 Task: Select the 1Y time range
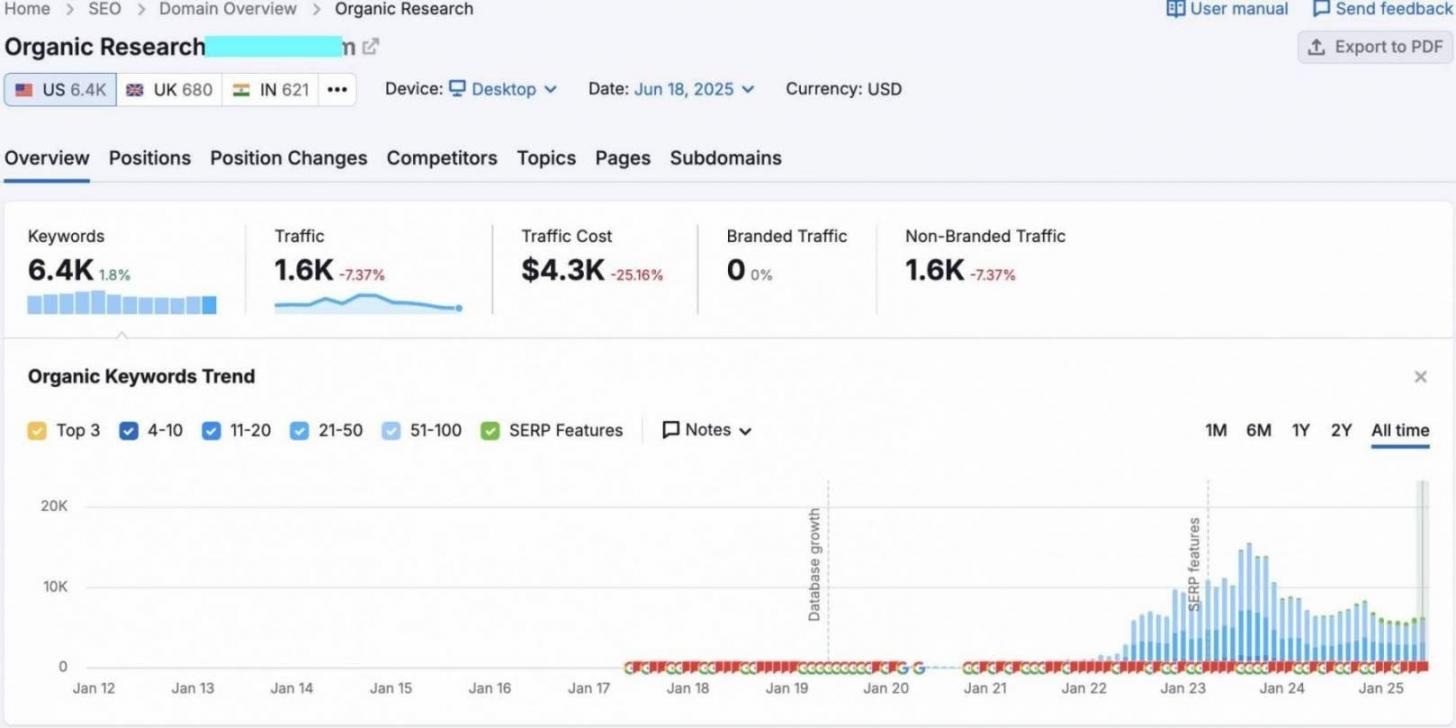pos(1300,430)
